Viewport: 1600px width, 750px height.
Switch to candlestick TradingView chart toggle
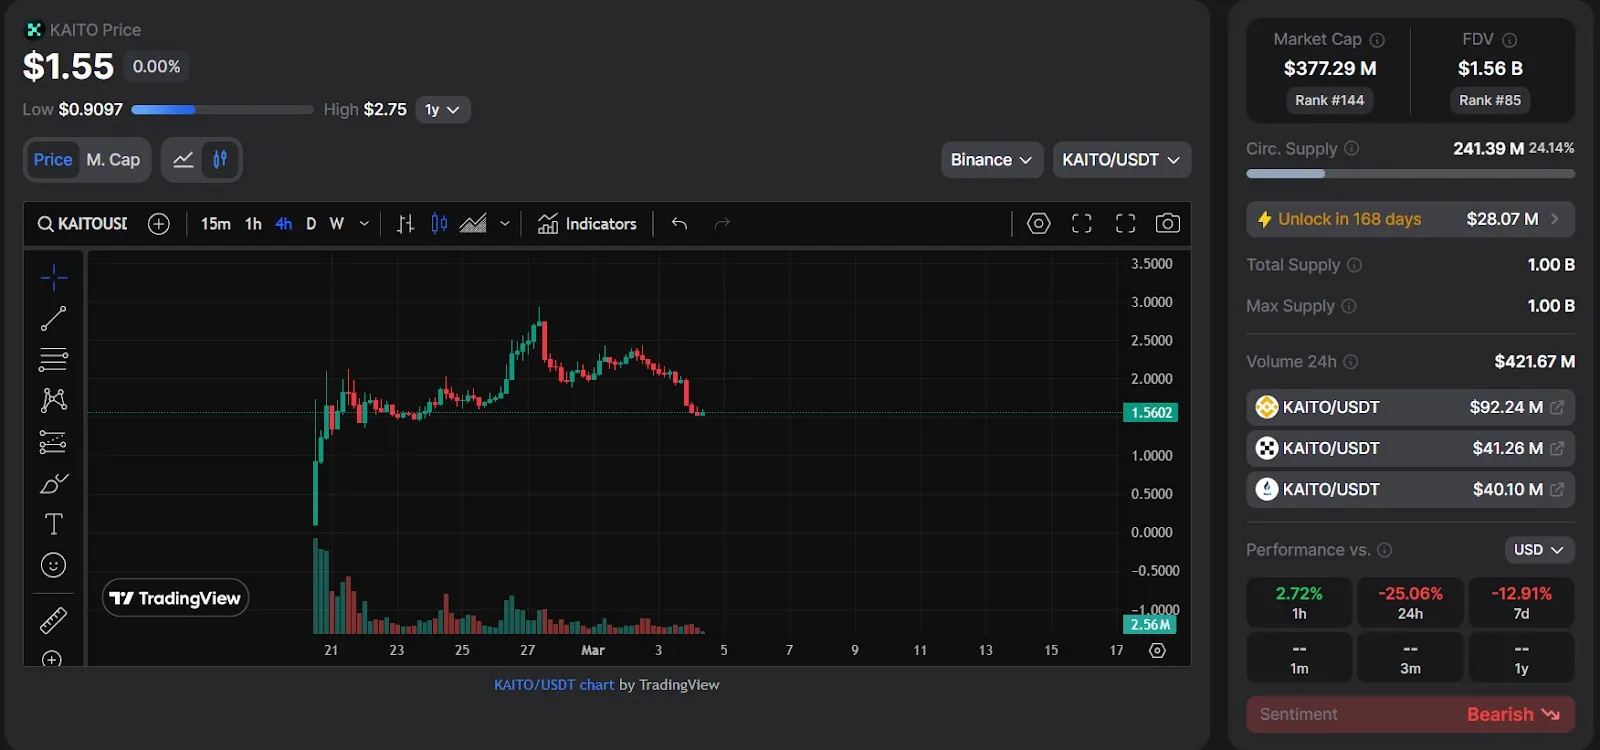(220, 160)
